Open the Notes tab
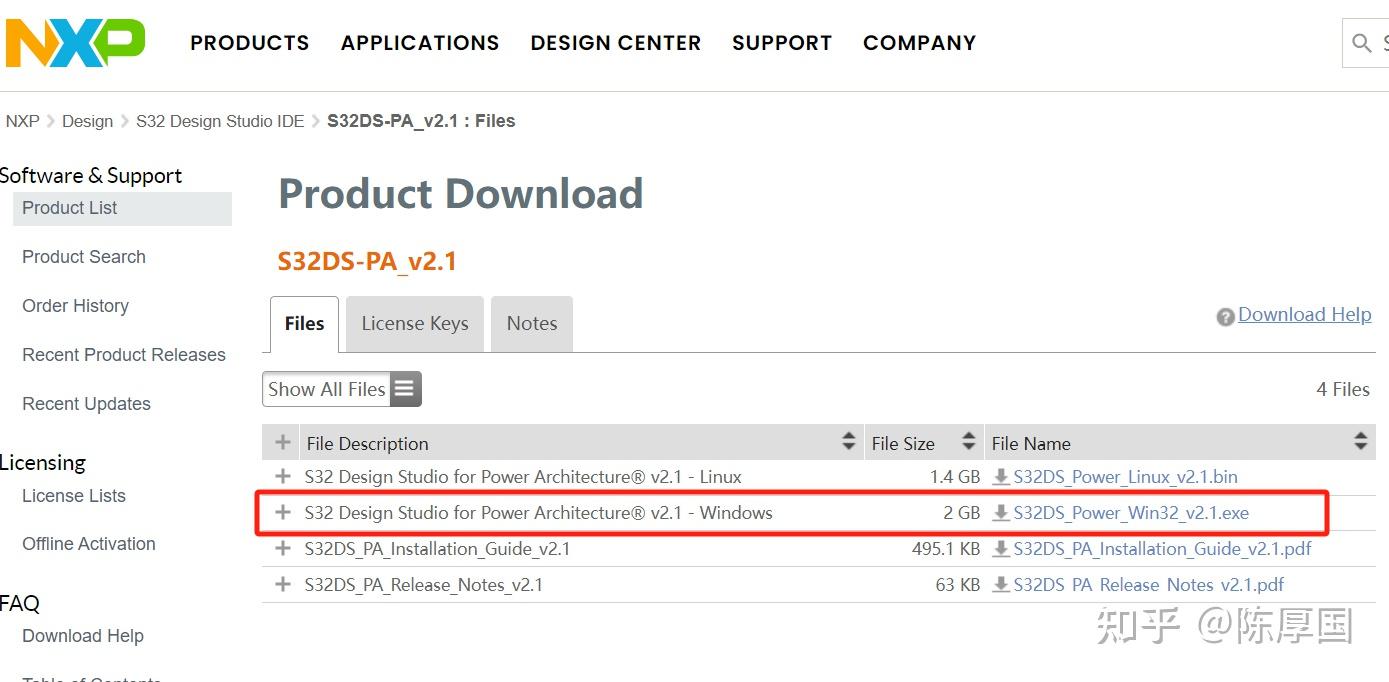Viewport: 1389px width, 682px height. (532, 324)
